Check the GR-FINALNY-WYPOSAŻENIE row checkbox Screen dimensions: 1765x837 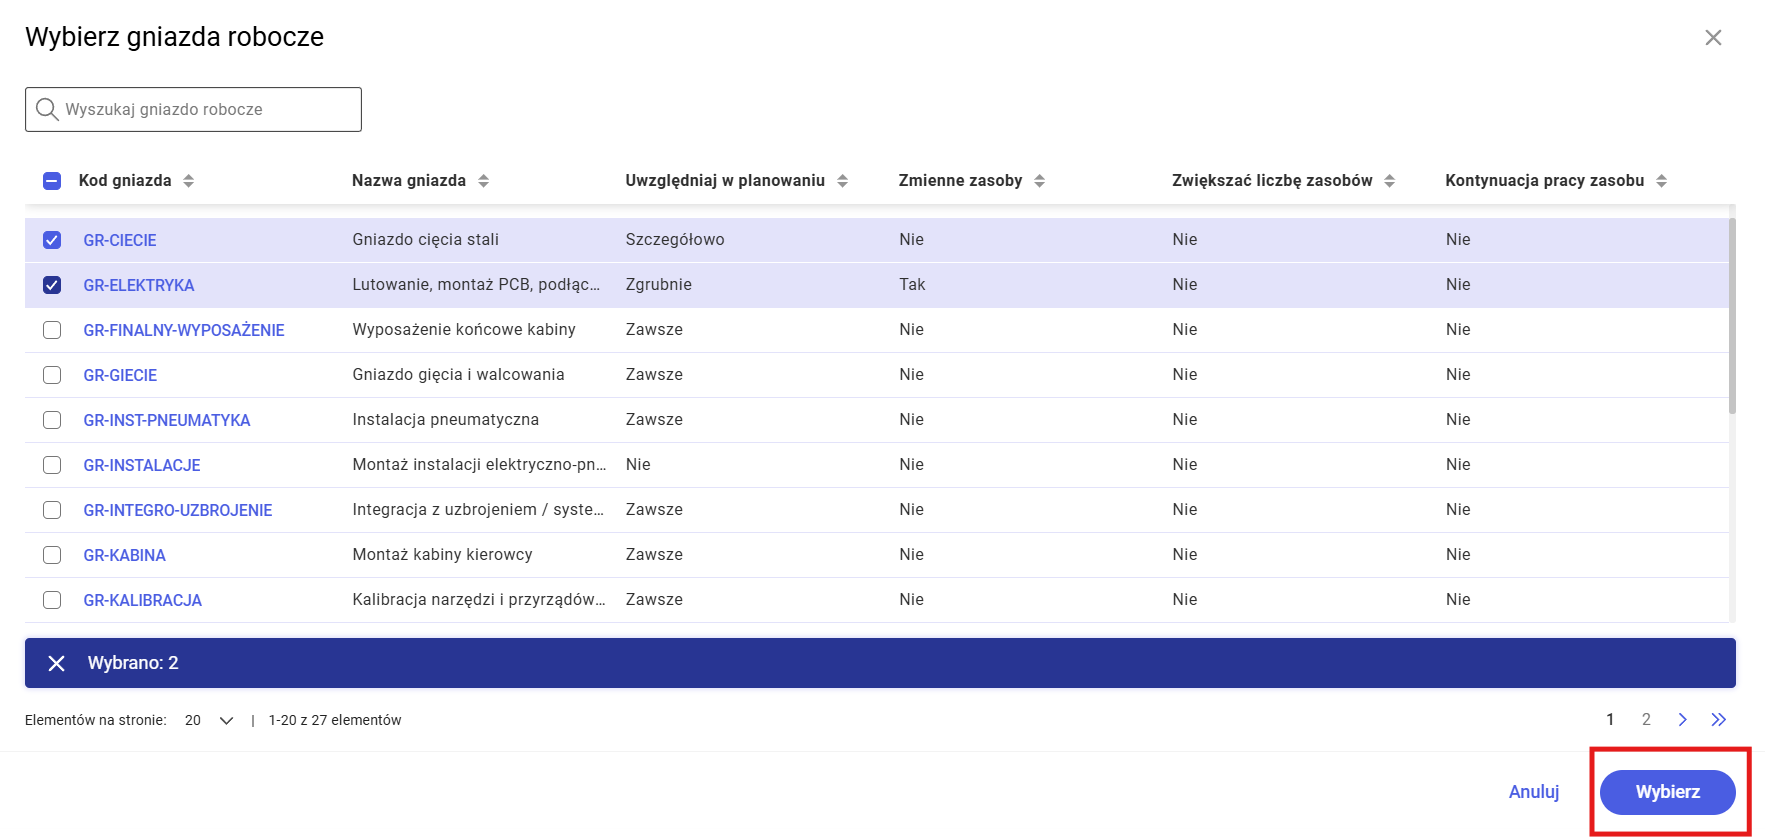[x=52, y=330]
